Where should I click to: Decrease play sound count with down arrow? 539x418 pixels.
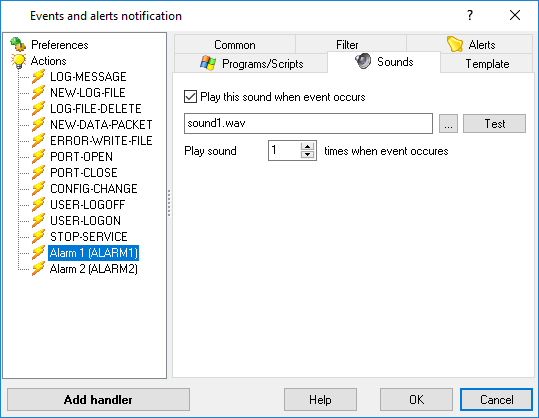click(307, 154)
